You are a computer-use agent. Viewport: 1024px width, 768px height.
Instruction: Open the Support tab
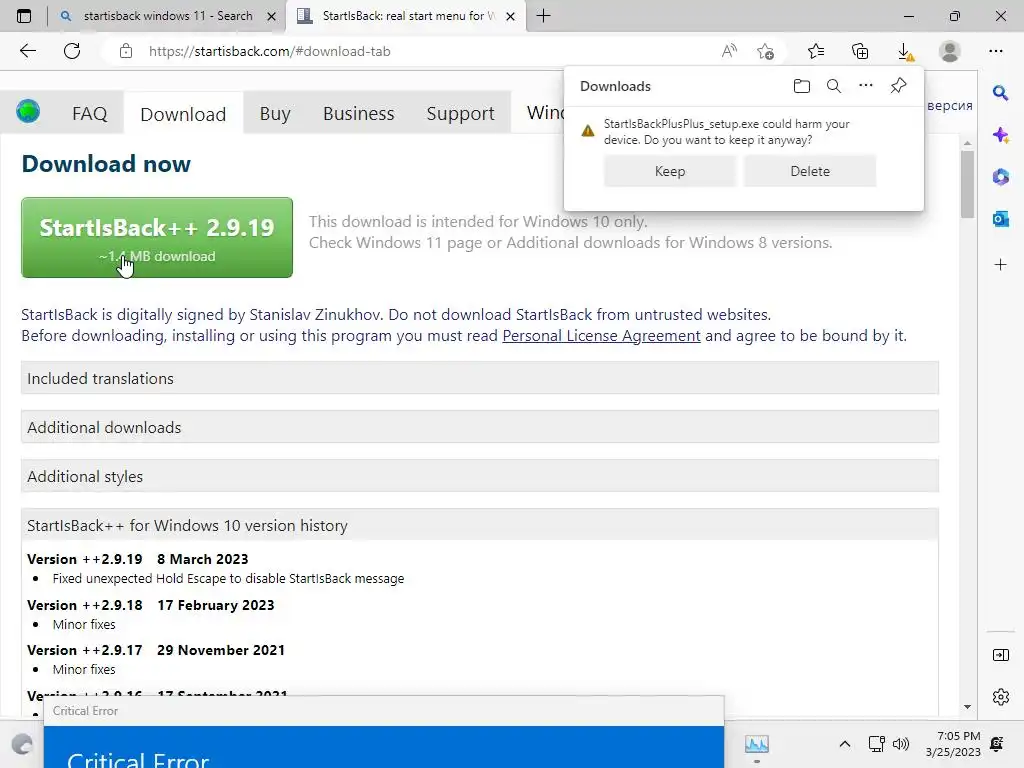(460, 114)
